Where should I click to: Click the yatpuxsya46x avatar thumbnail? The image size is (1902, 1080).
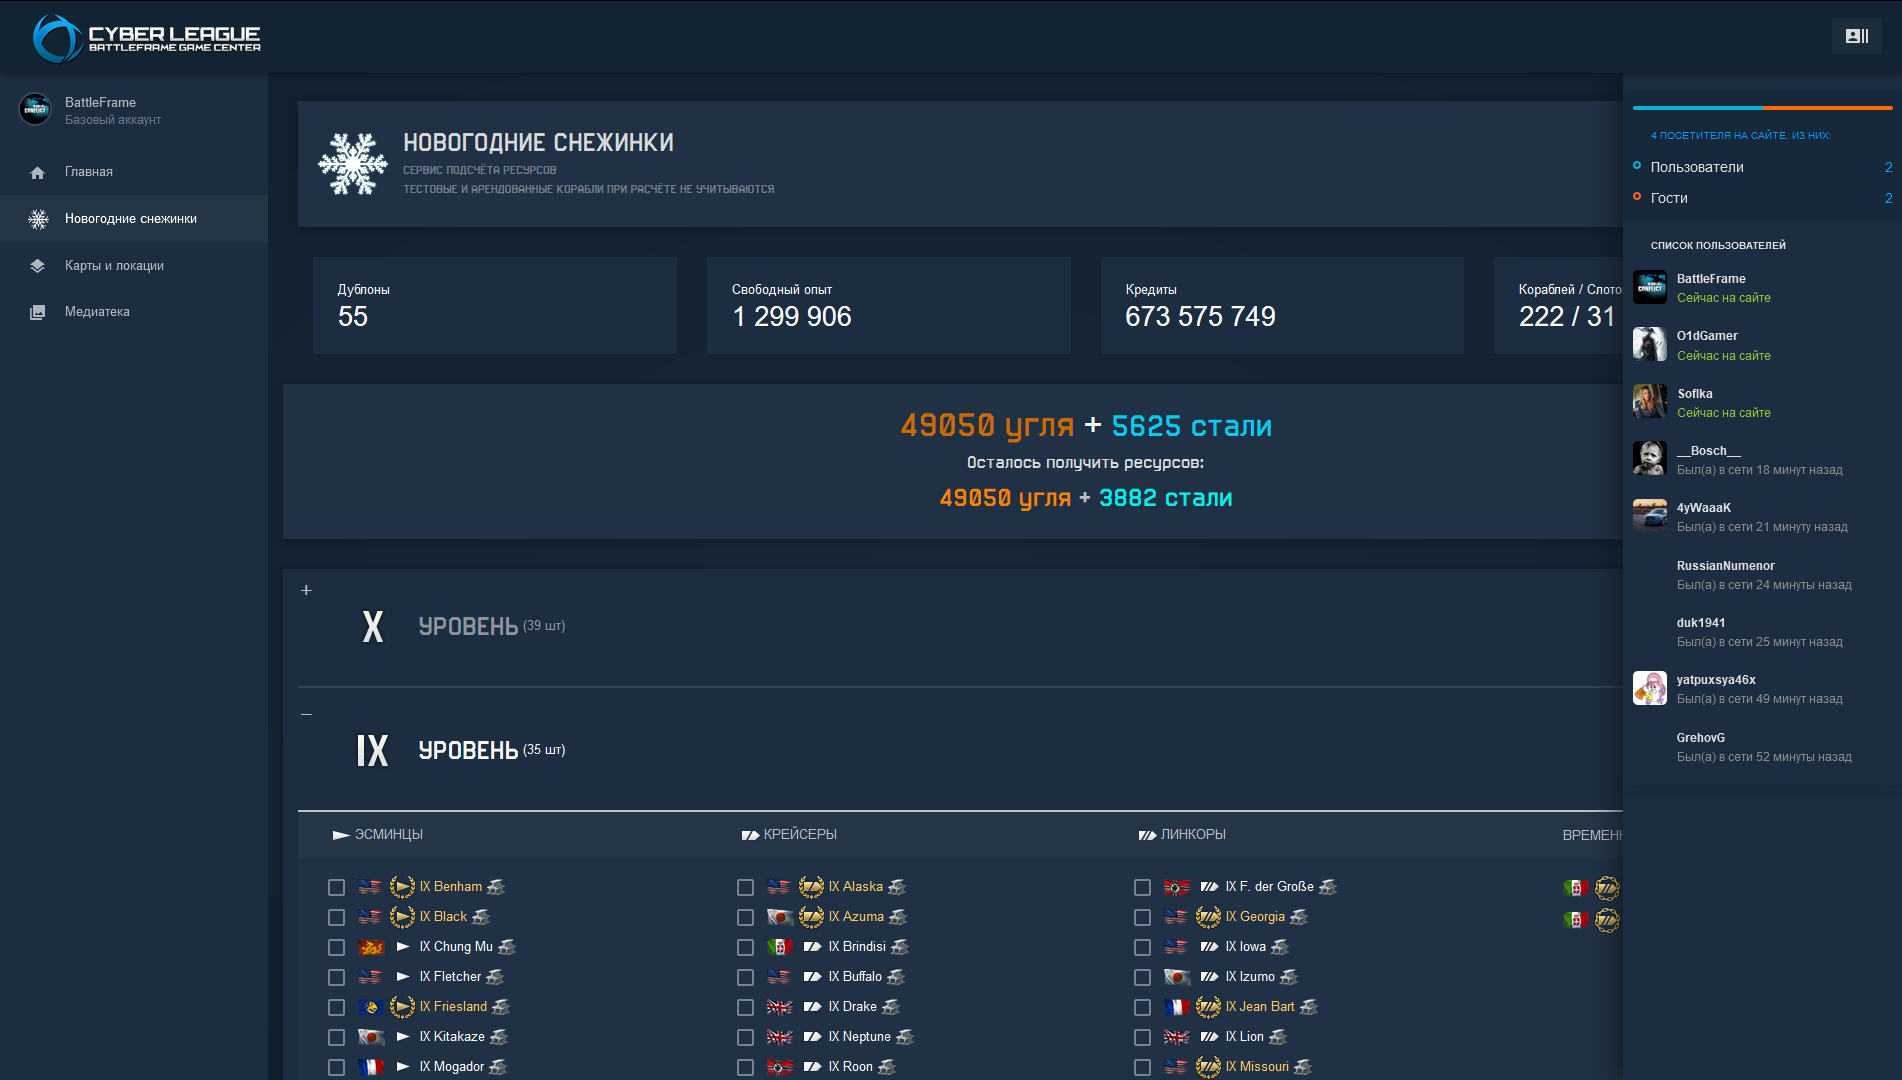(1649, 688)
